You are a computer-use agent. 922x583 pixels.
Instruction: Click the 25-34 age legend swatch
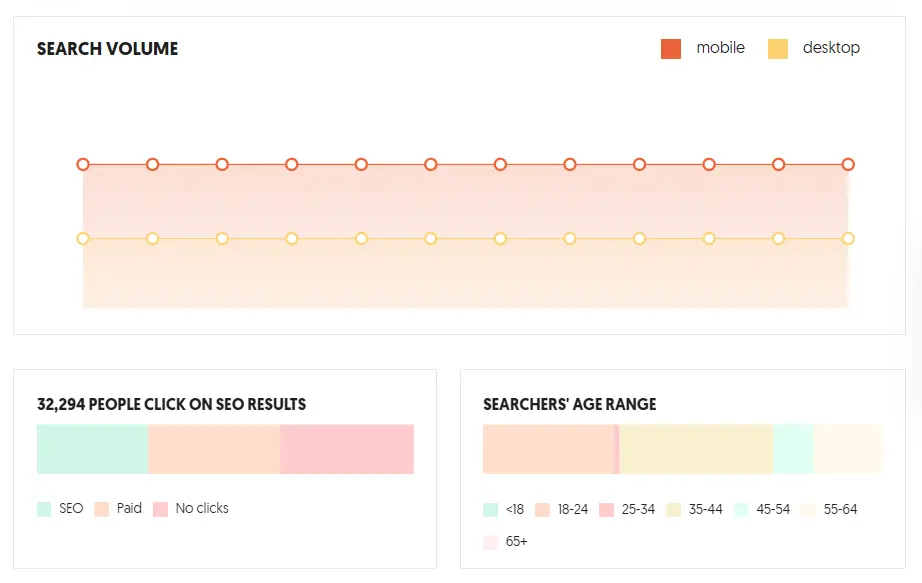pos(606,510)
